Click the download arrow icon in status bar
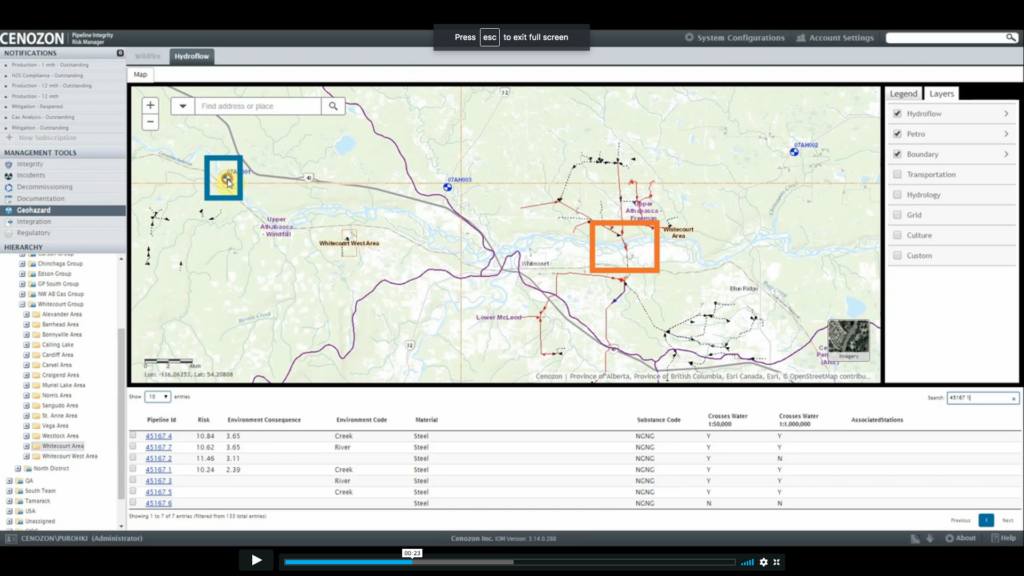The height and width of the screenshot is (576, 1024). tap(930, 539)
